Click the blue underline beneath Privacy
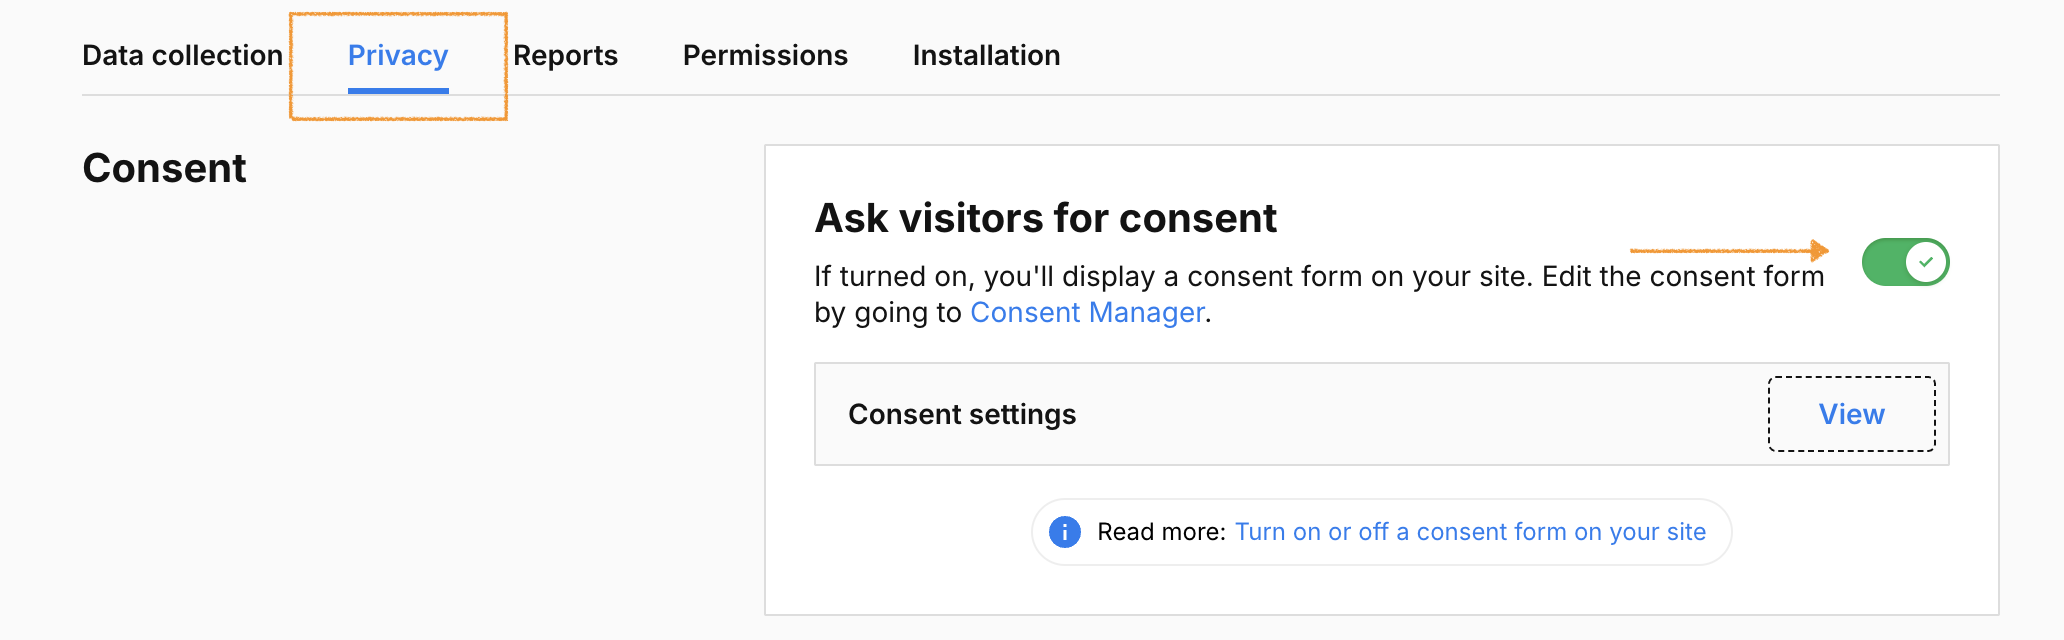The width and height of the screenshot is (2064, 640). (398, 91)
